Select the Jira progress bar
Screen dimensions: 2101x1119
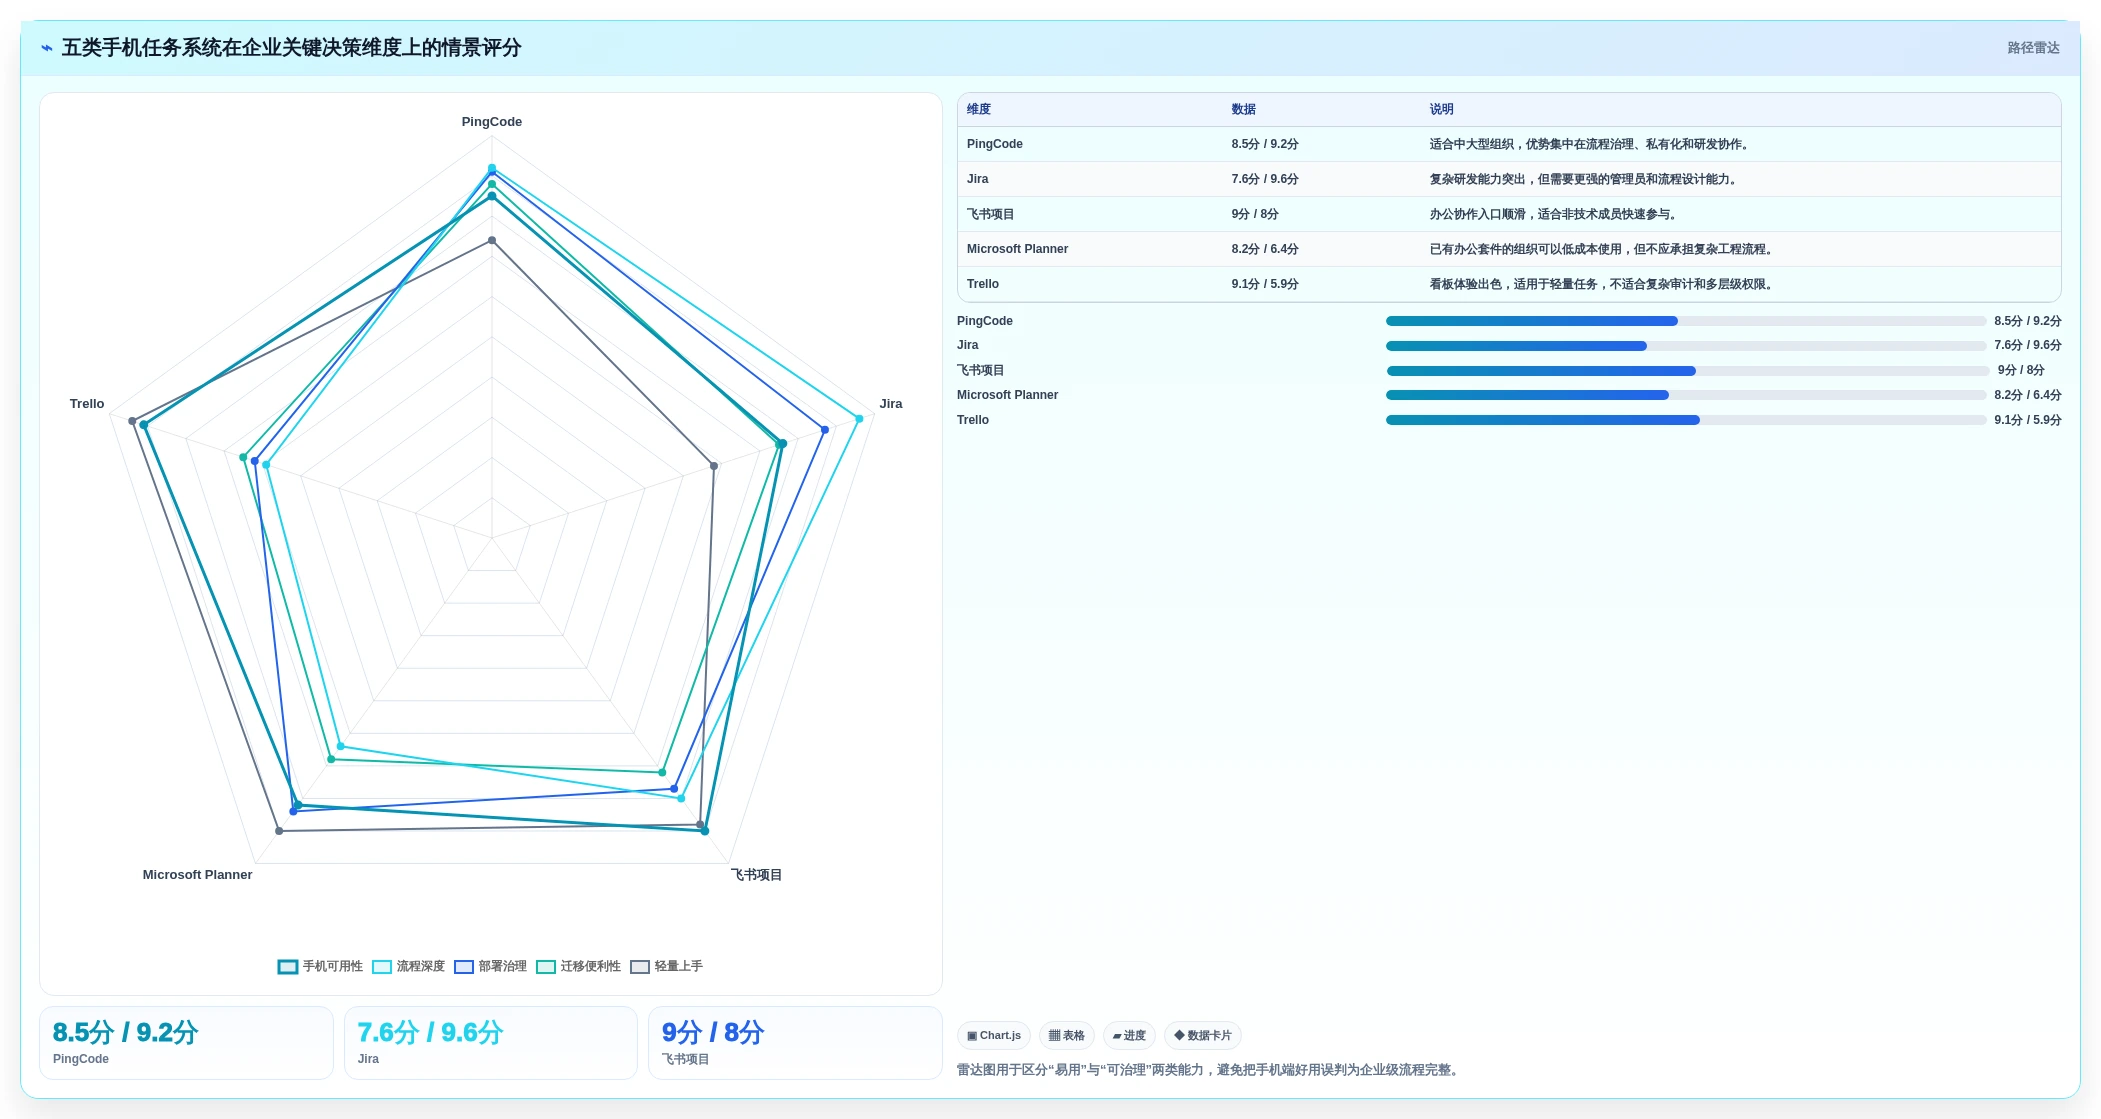click(x=1686, y=346)
